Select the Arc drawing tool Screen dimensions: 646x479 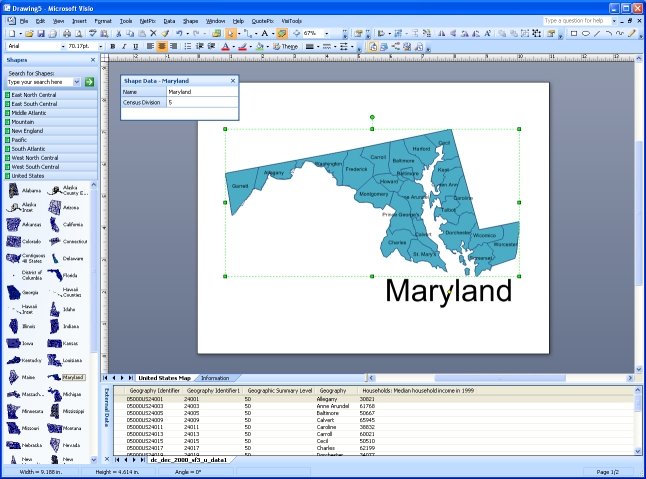[x=609, y=33]
